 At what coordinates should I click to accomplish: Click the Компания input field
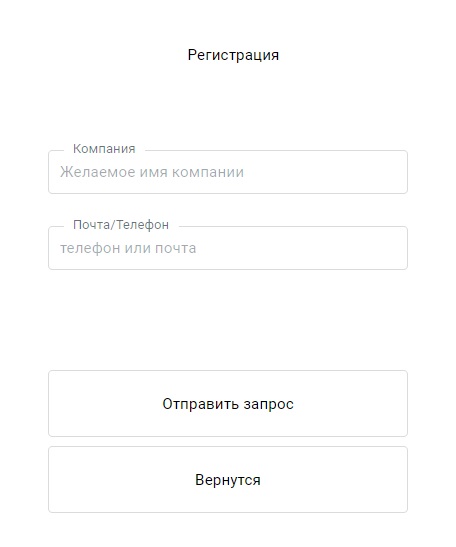coord(228,172)
